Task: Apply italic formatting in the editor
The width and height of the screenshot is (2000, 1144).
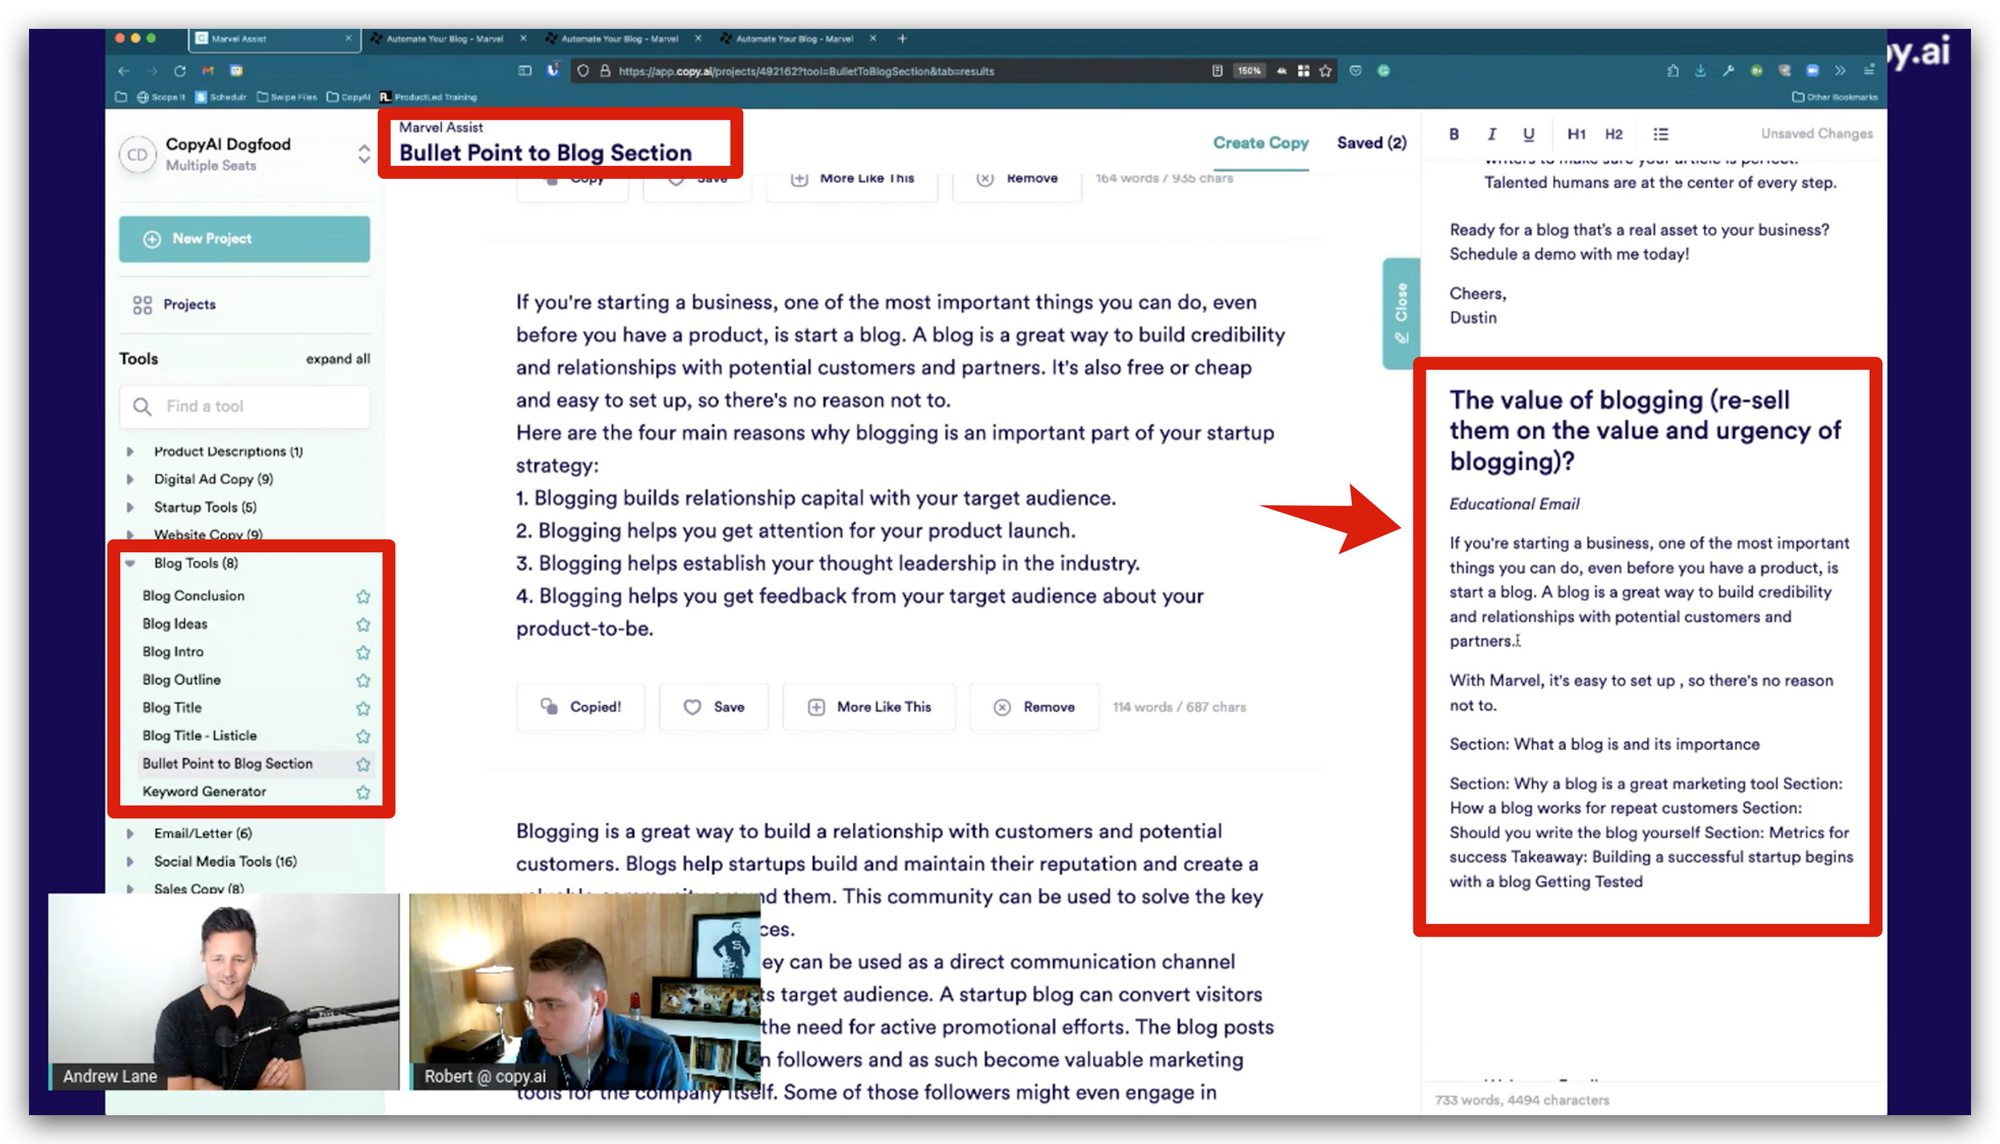Action: pyautogui.click(x=1491, y=134)
